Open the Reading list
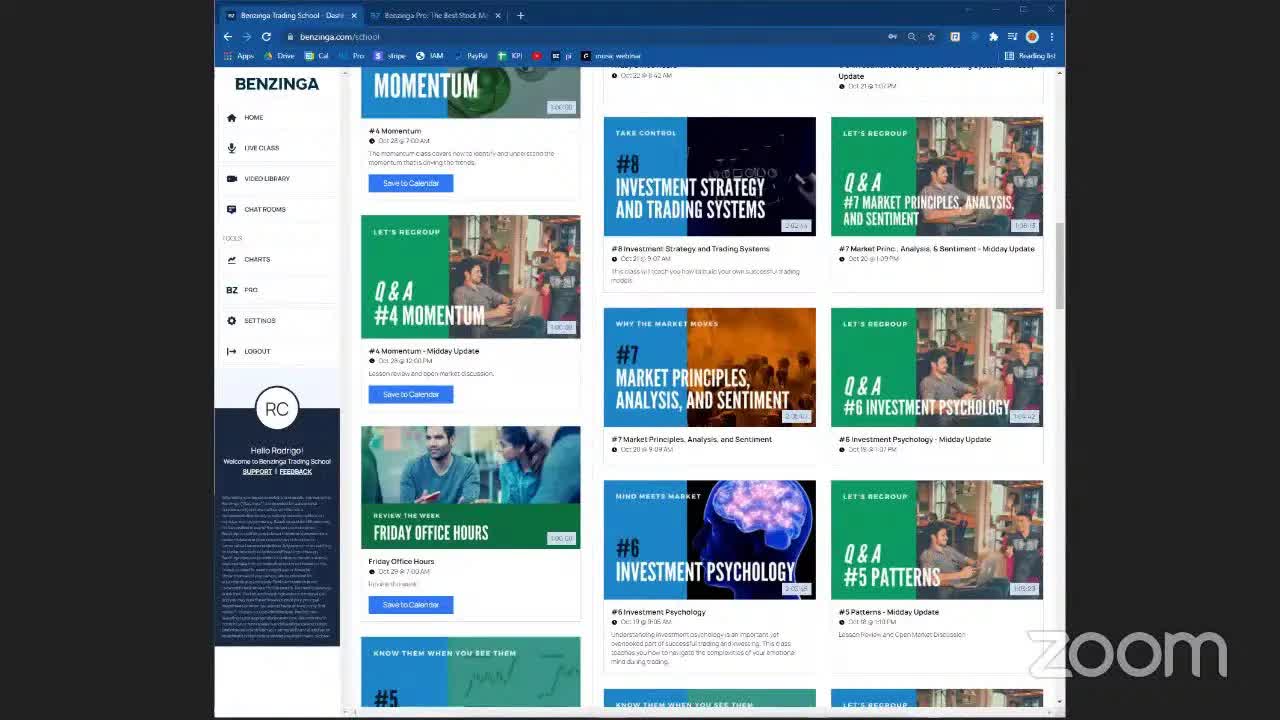This screenshot has height=720, width=1280. pos(1030,56)
